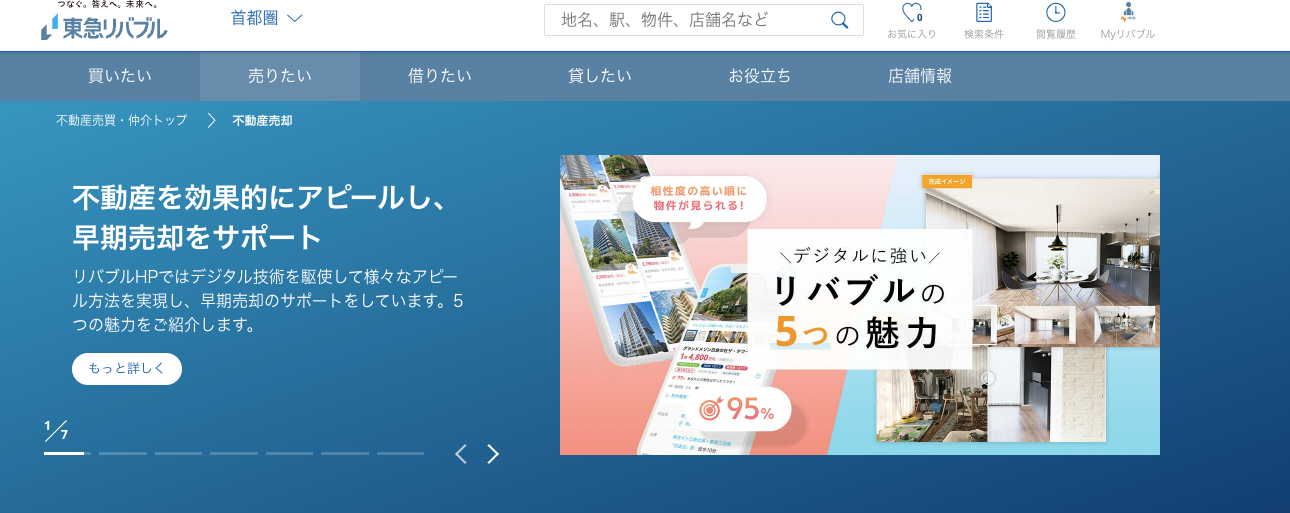Select the 店舗情報 menu tab
Viewport: 1290px width, 513px height.
(x=920, y=76)
